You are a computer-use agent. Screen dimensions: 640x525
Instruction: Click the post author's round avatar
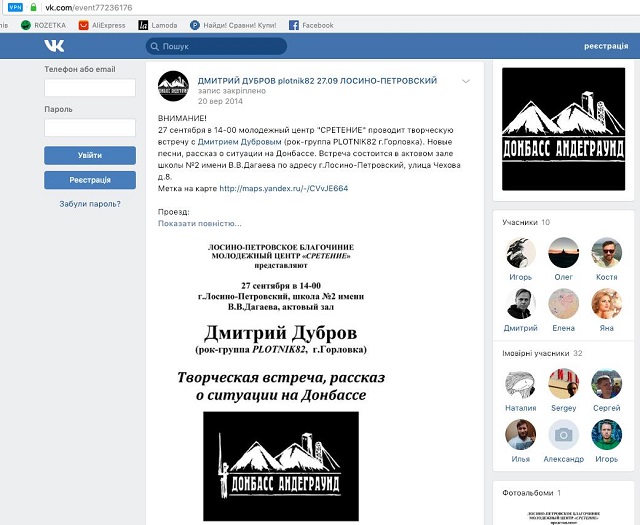pyautogui.click(x=173, y=86)
